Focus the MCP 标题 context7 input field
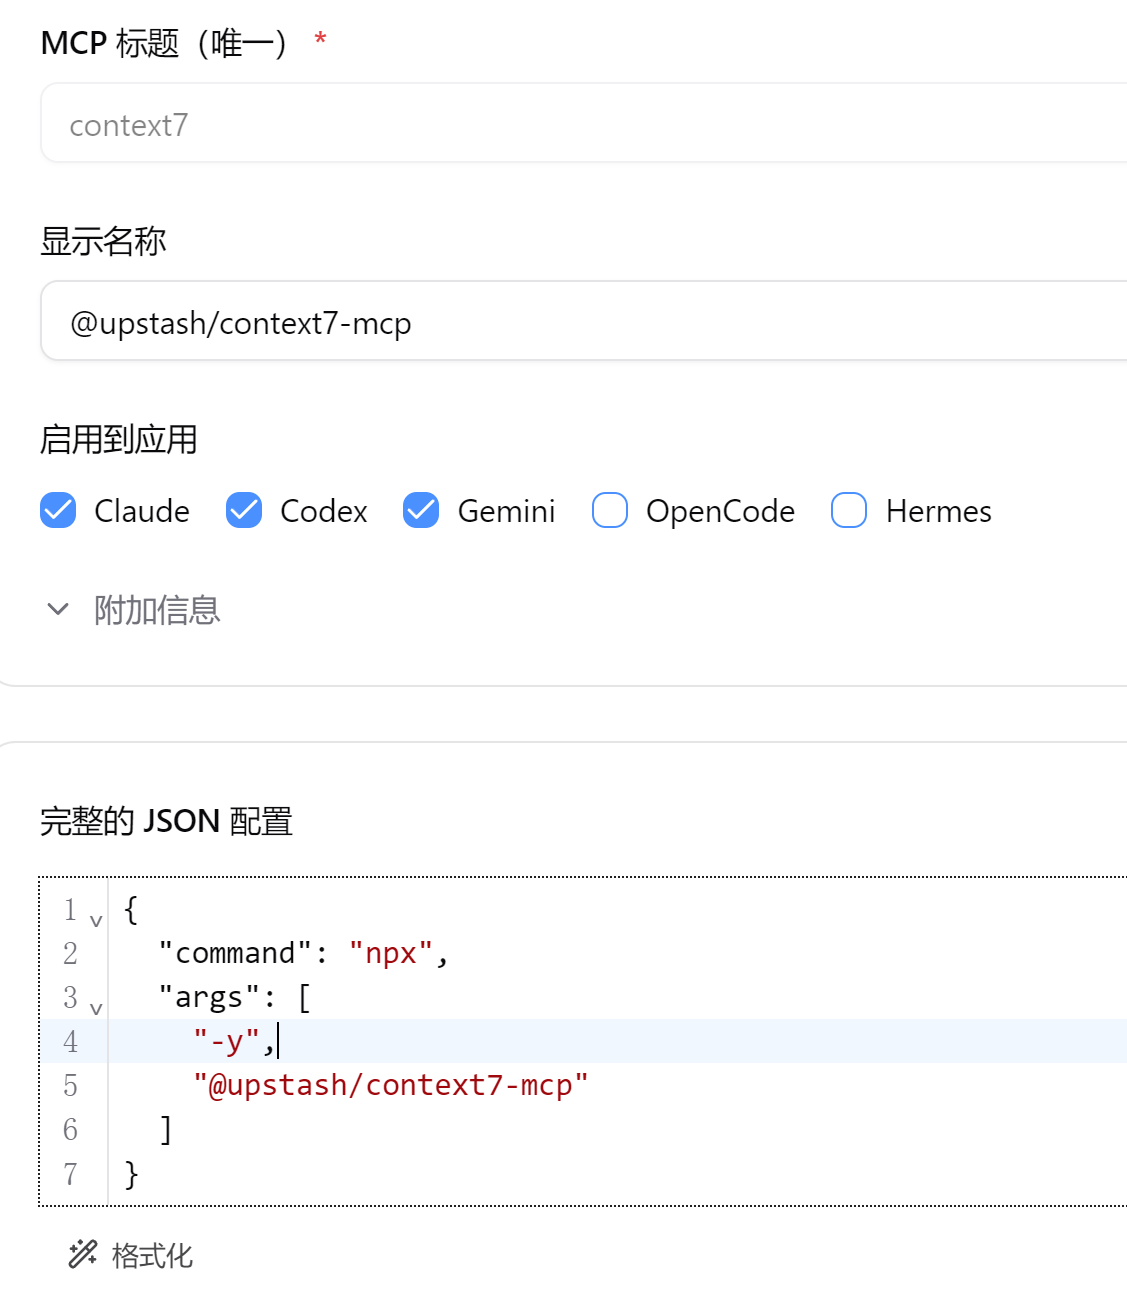Screen dimensions: 1127x1292 pyautogui.click(x=584, y=123)
